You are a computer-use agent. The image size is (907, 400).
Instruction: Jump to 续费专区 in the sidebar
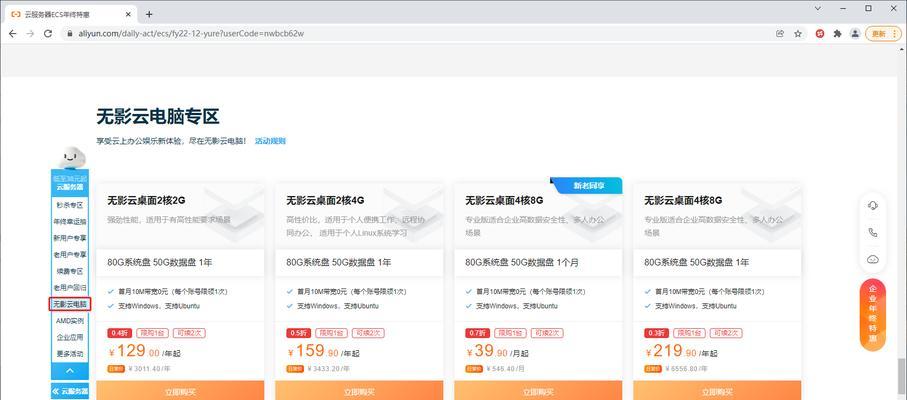(x=69, y=271)
